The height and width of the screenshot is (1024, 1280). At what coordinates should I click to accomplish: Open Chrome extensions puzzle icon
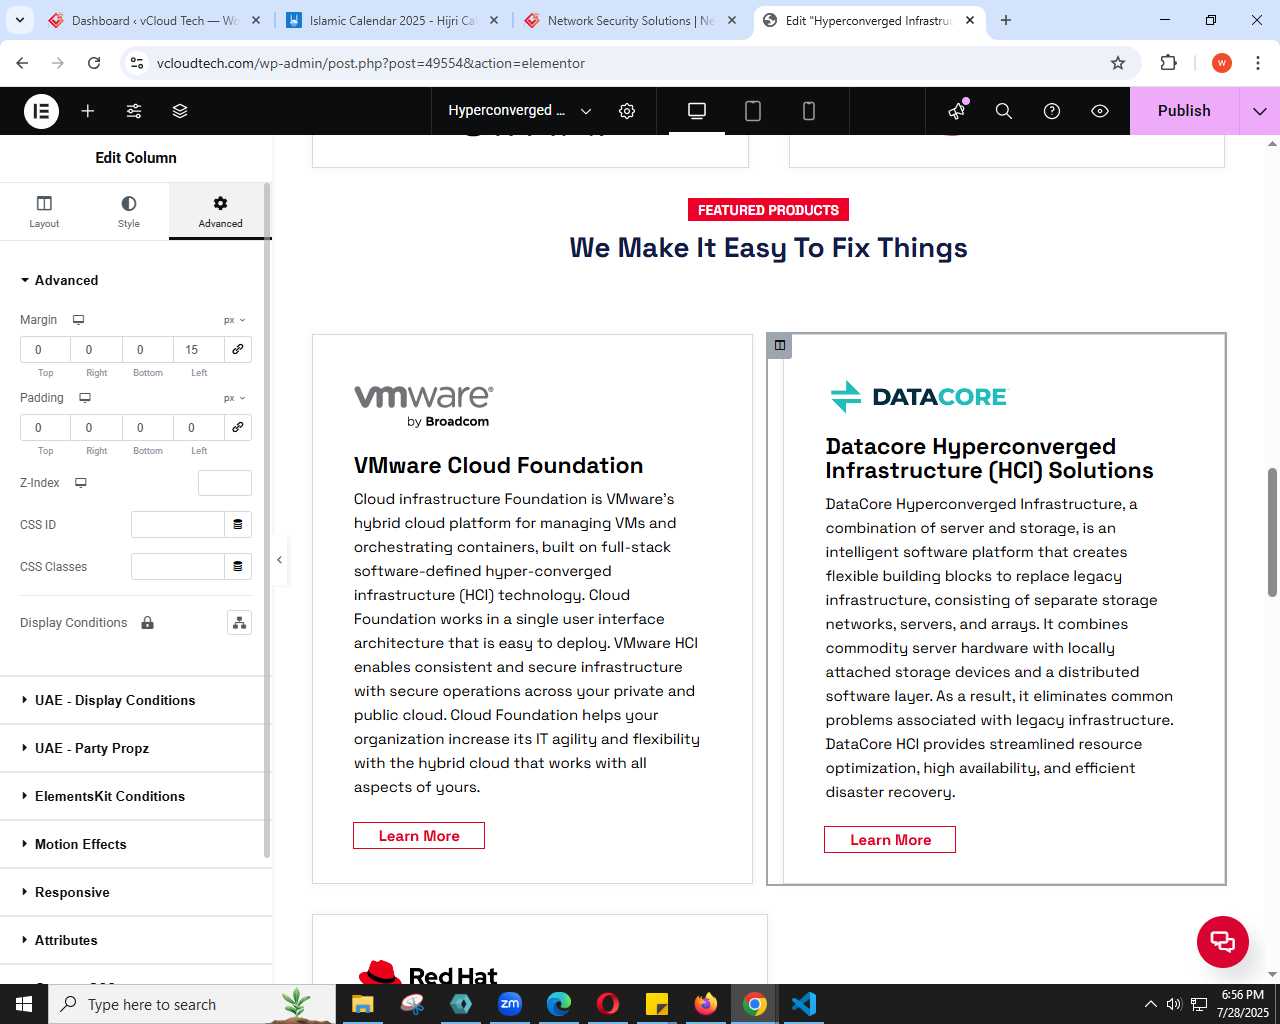tap(1168, 63)
